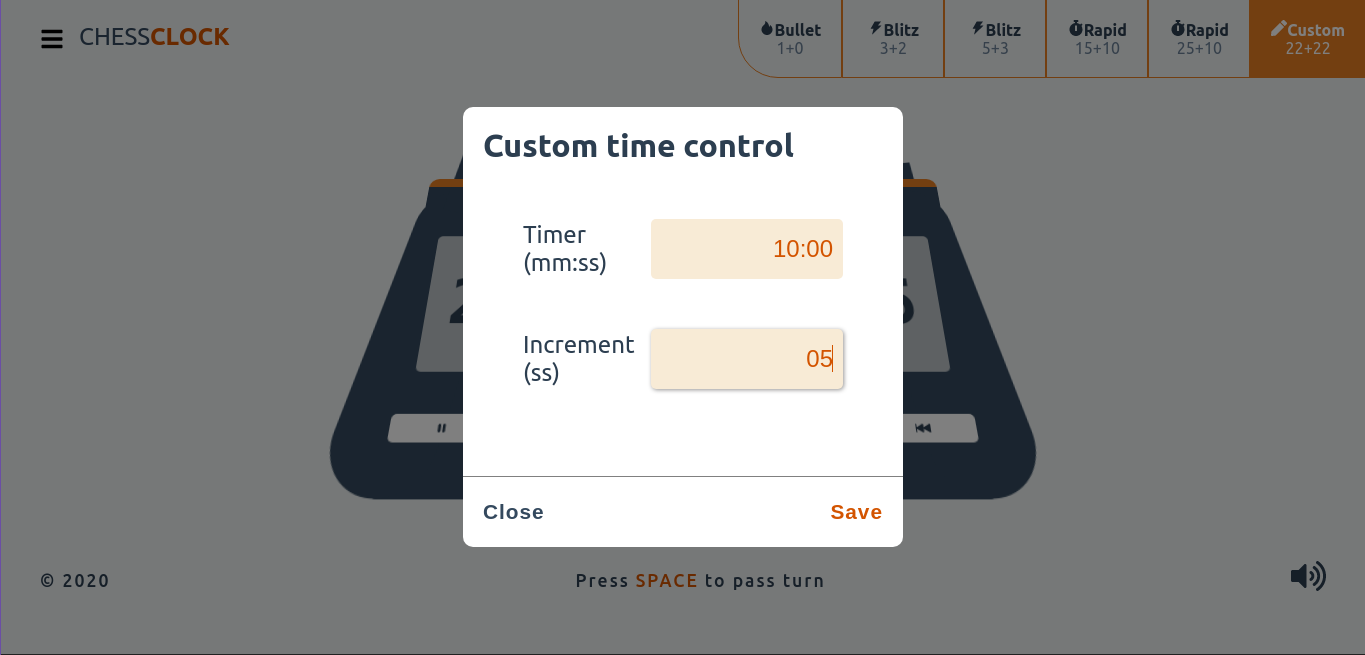1365x655 pixels.
Task: Go to the CHESSCLOCK logo home link
Action: click(x=154, y=37)
